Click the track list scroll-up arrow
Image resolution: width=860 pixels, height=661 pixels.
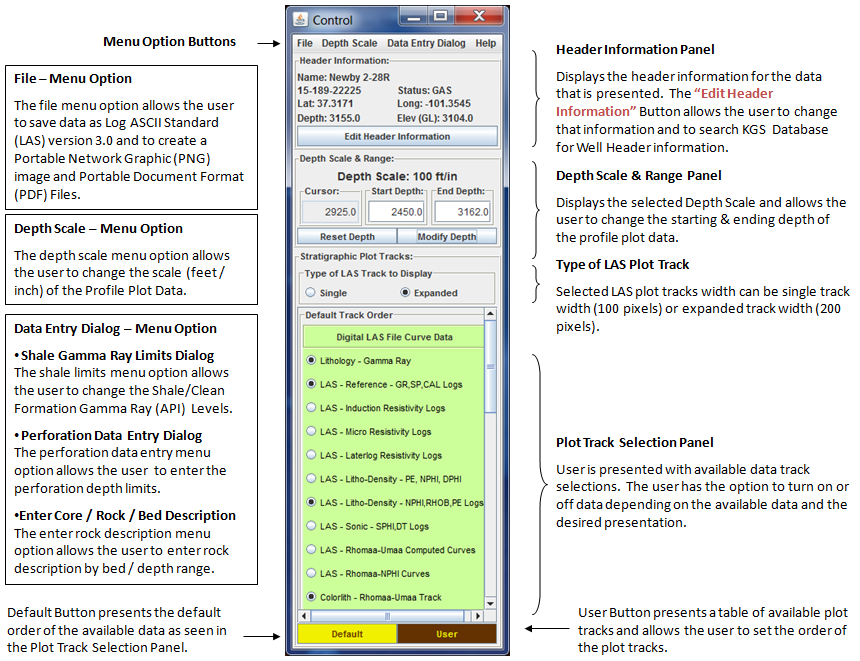tap(490, 314)
